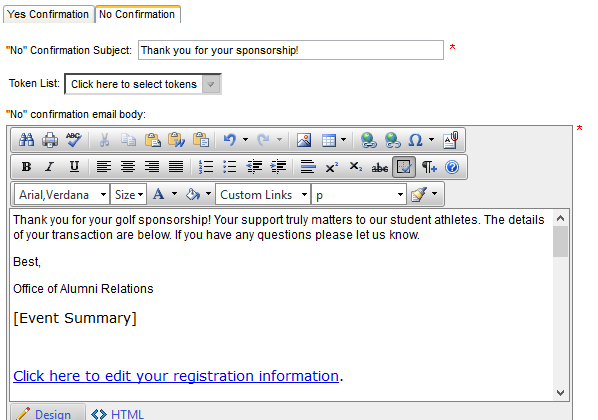Toggle the Underline button

[x=74, y=167]
